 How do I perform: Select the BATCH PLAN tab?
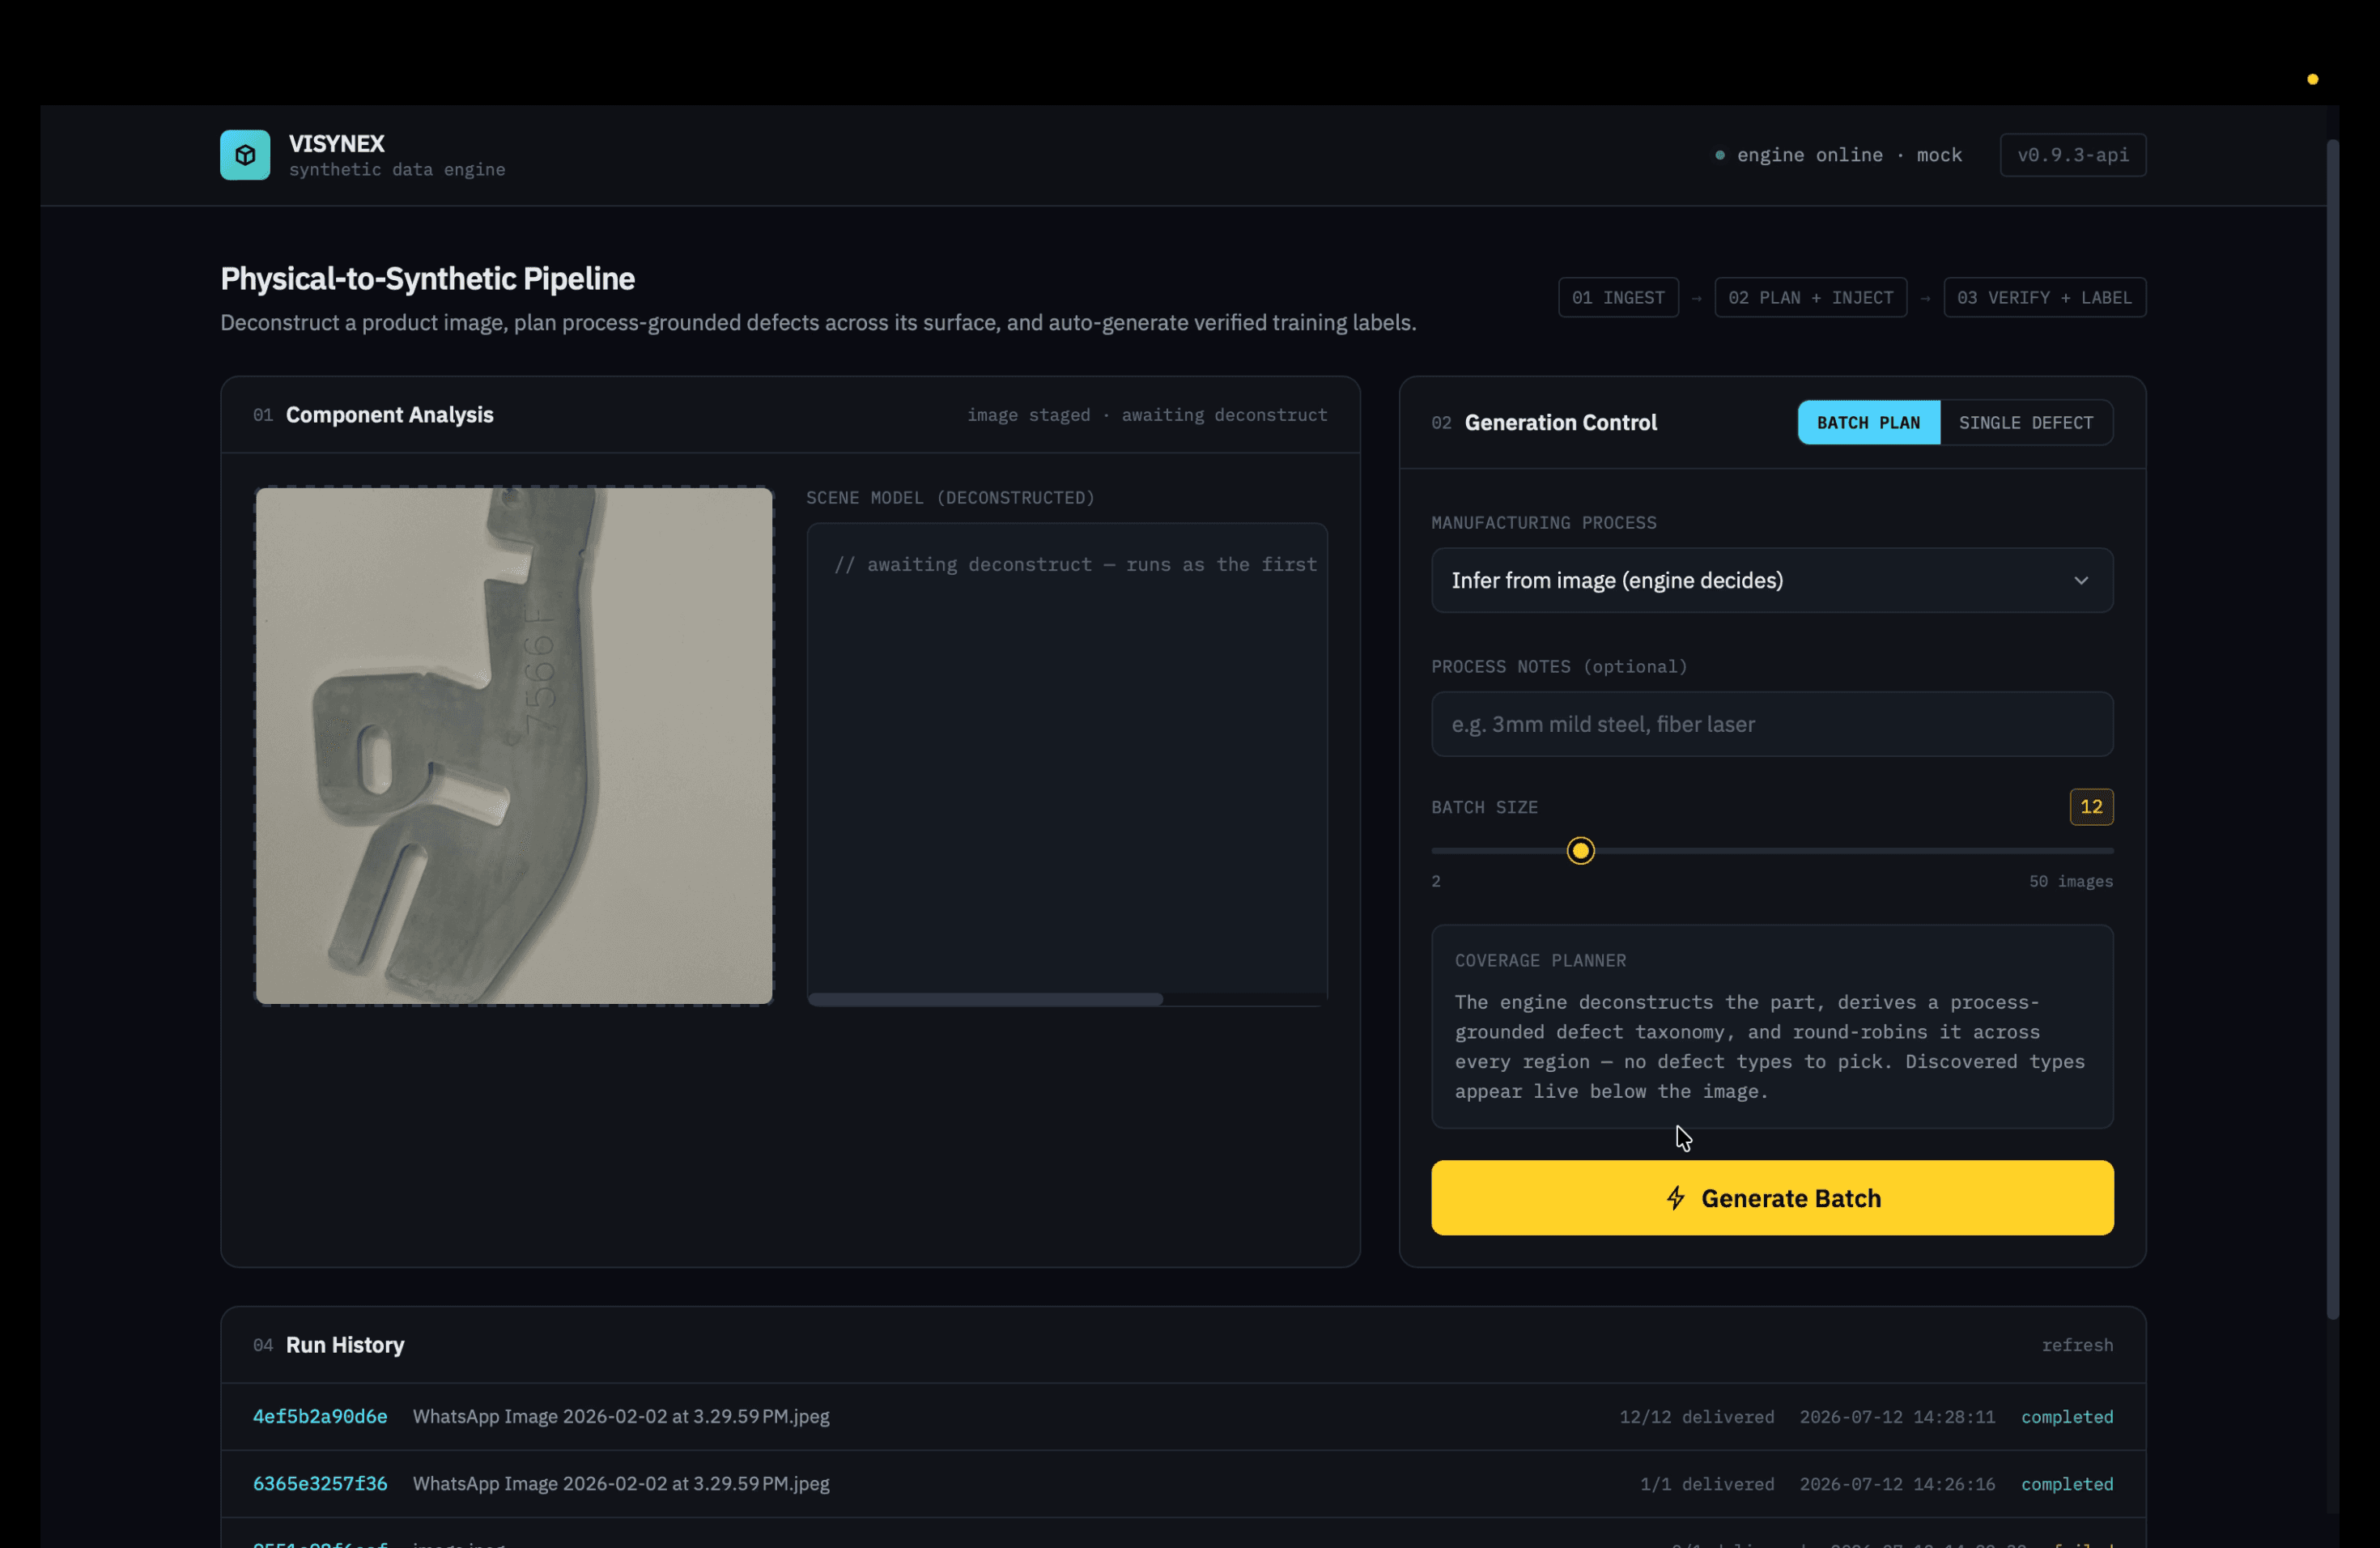coord(1868,423)
